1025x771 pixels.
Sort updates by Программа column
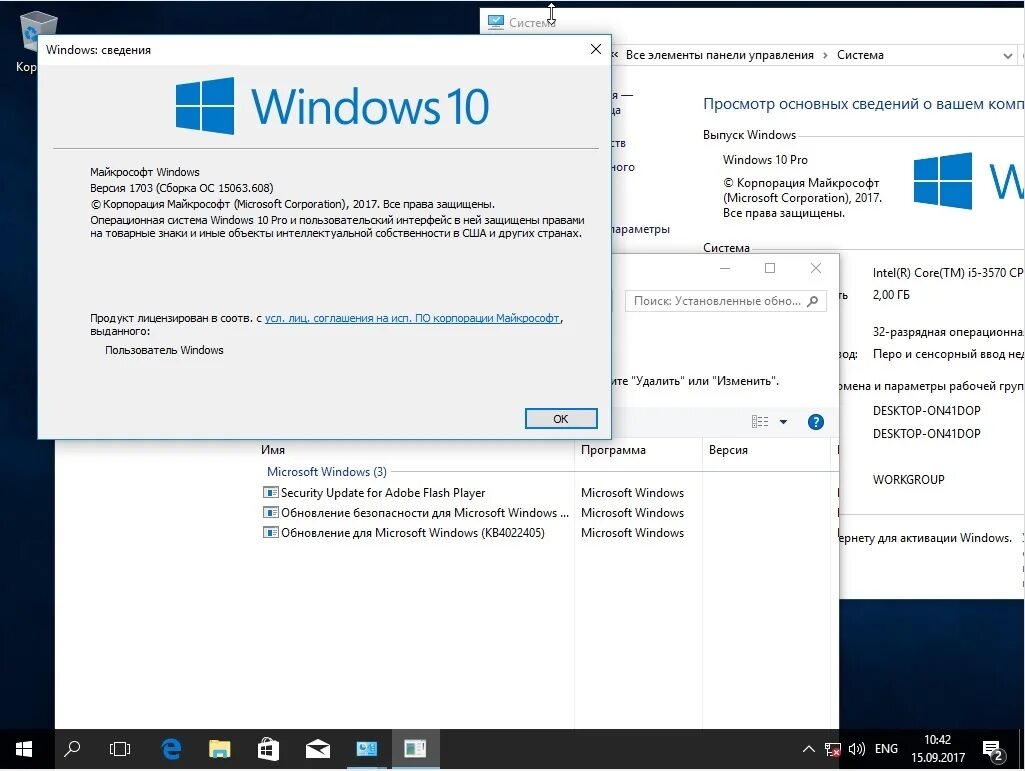613,450
